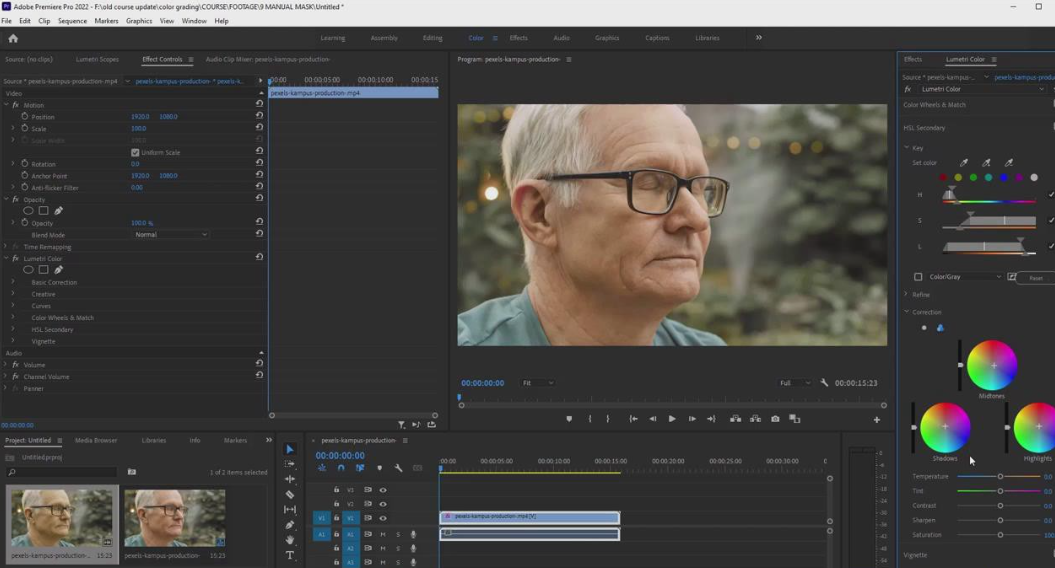This screenshot has width=1055, height=568.
Task: Add marker in program monitor
Action: pyautogui.click(x=569, y=419)
